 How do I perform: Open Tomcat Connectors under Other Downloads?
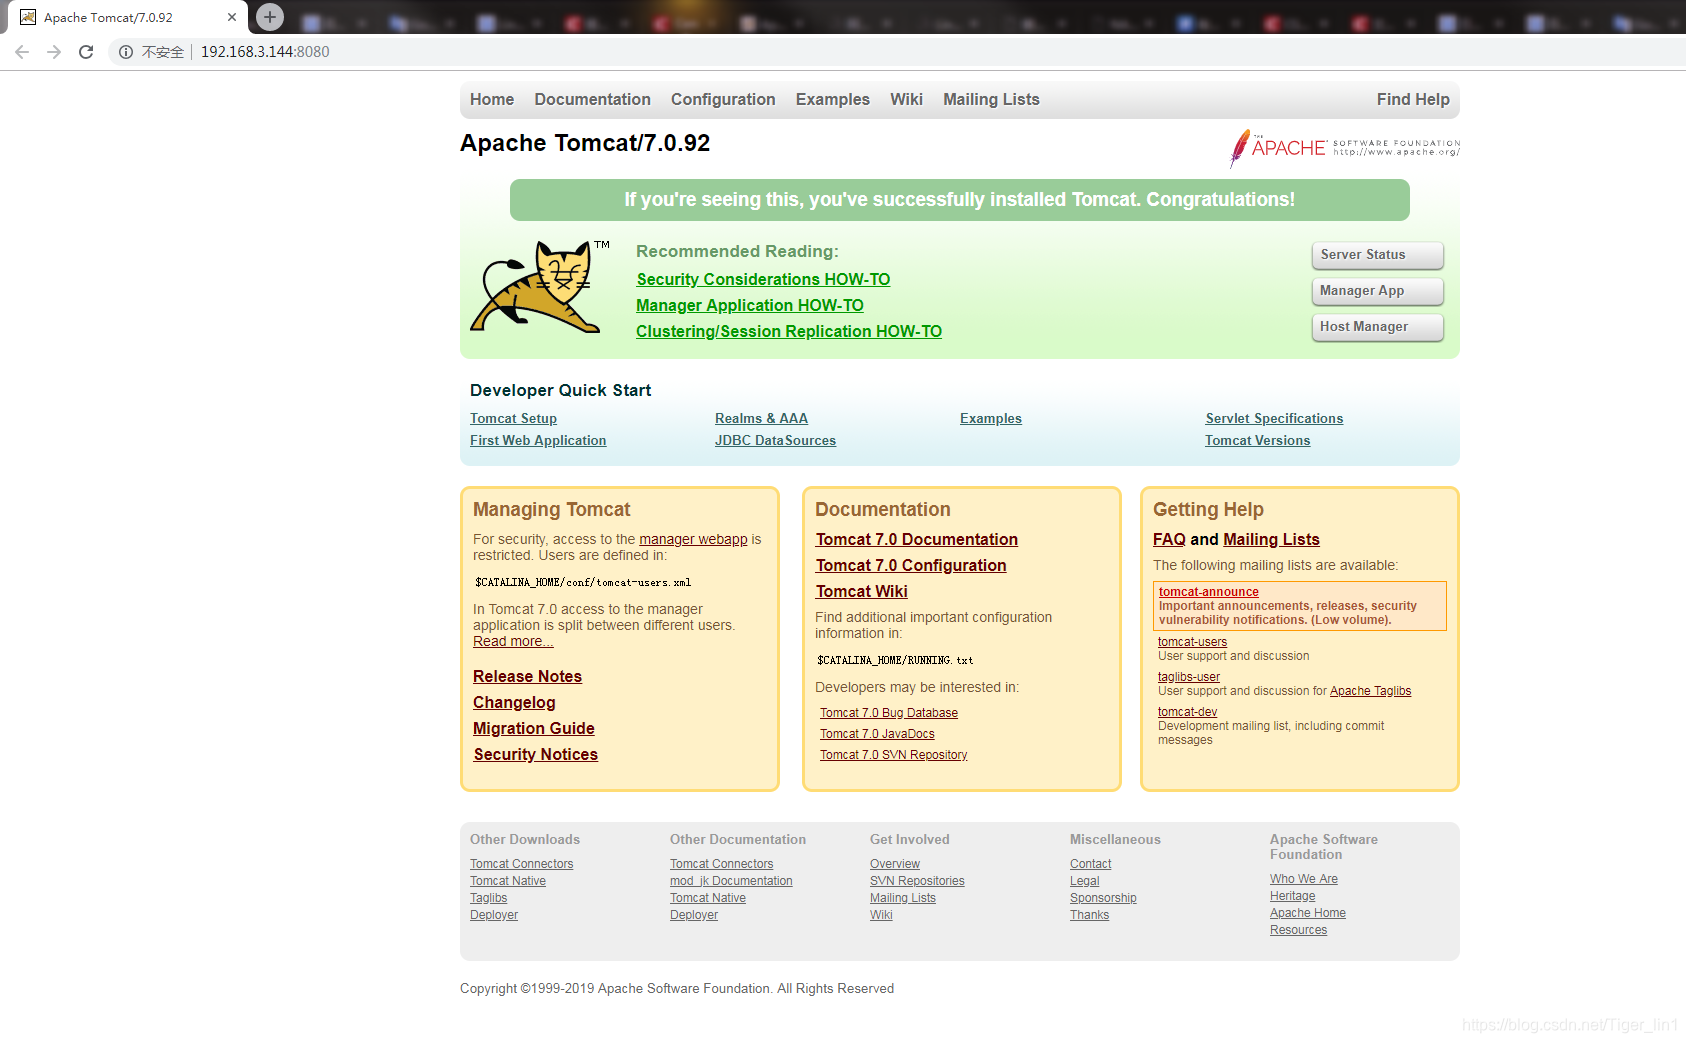click(522, 864)
